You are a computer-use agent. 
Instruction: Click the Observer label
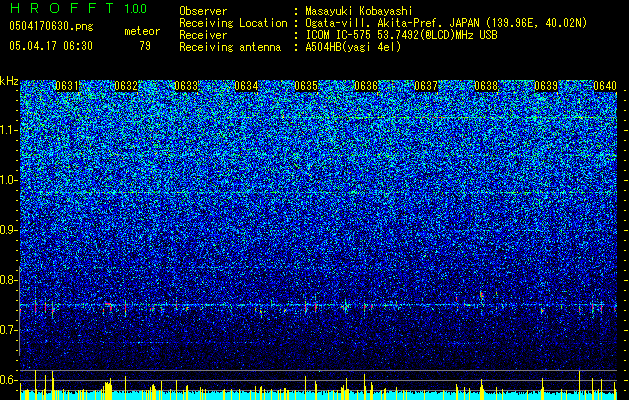point(203,11)
